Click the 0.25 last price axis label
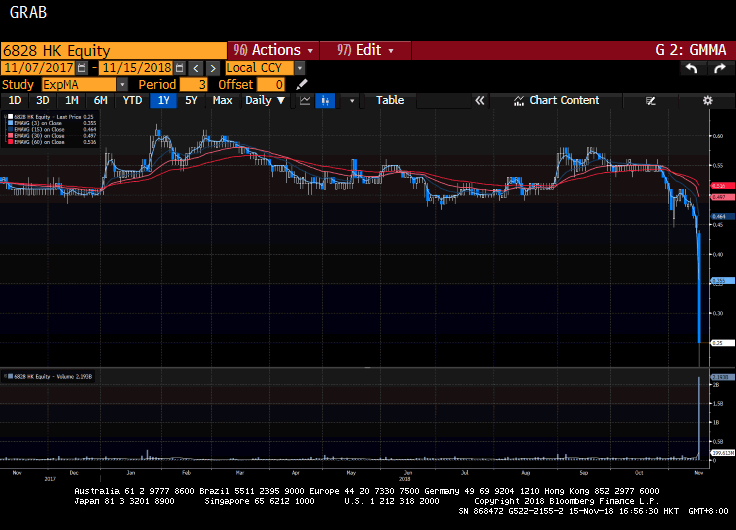Image resolution: width=736 pixels, height=530 pixels. pyautogui.click(x=723, y=343)
